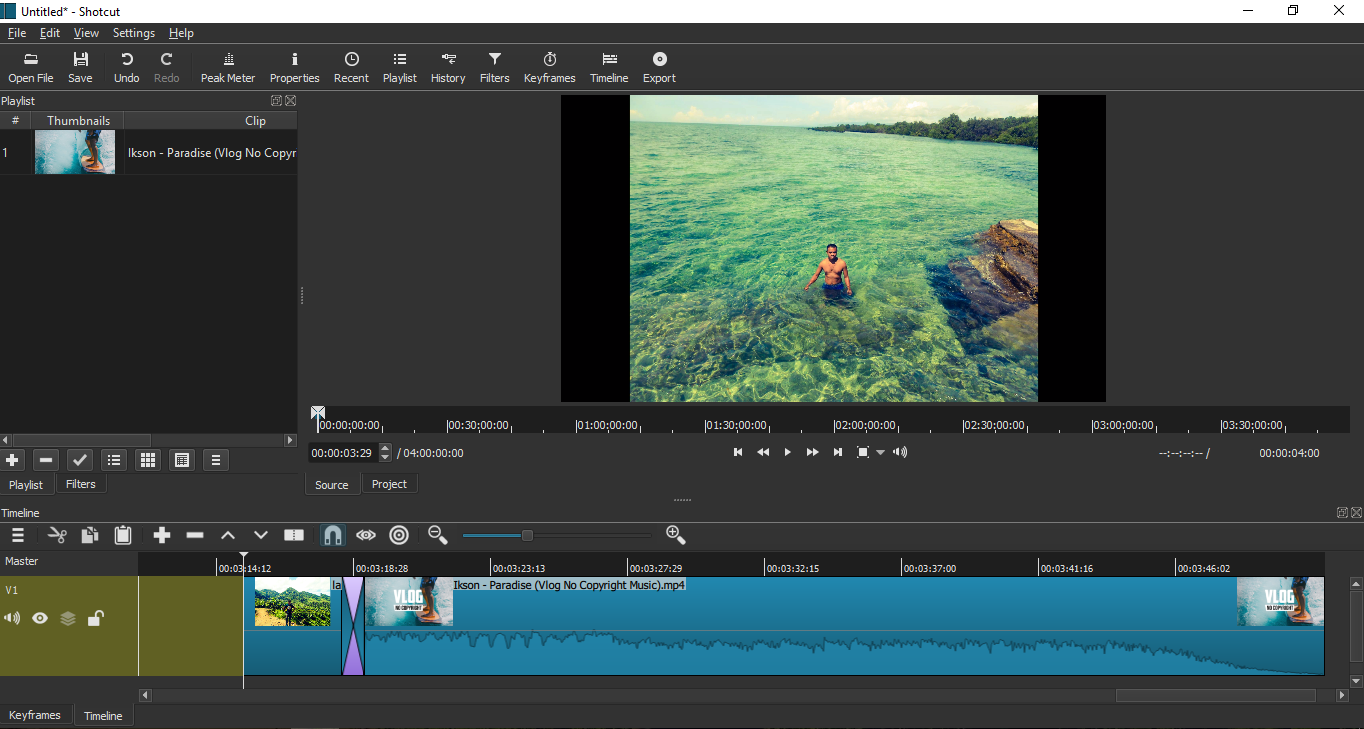Viewport: 1364px width, 729px height.
Task: Open the timeline hamburger menu
Action: click(x=18, y=536)
